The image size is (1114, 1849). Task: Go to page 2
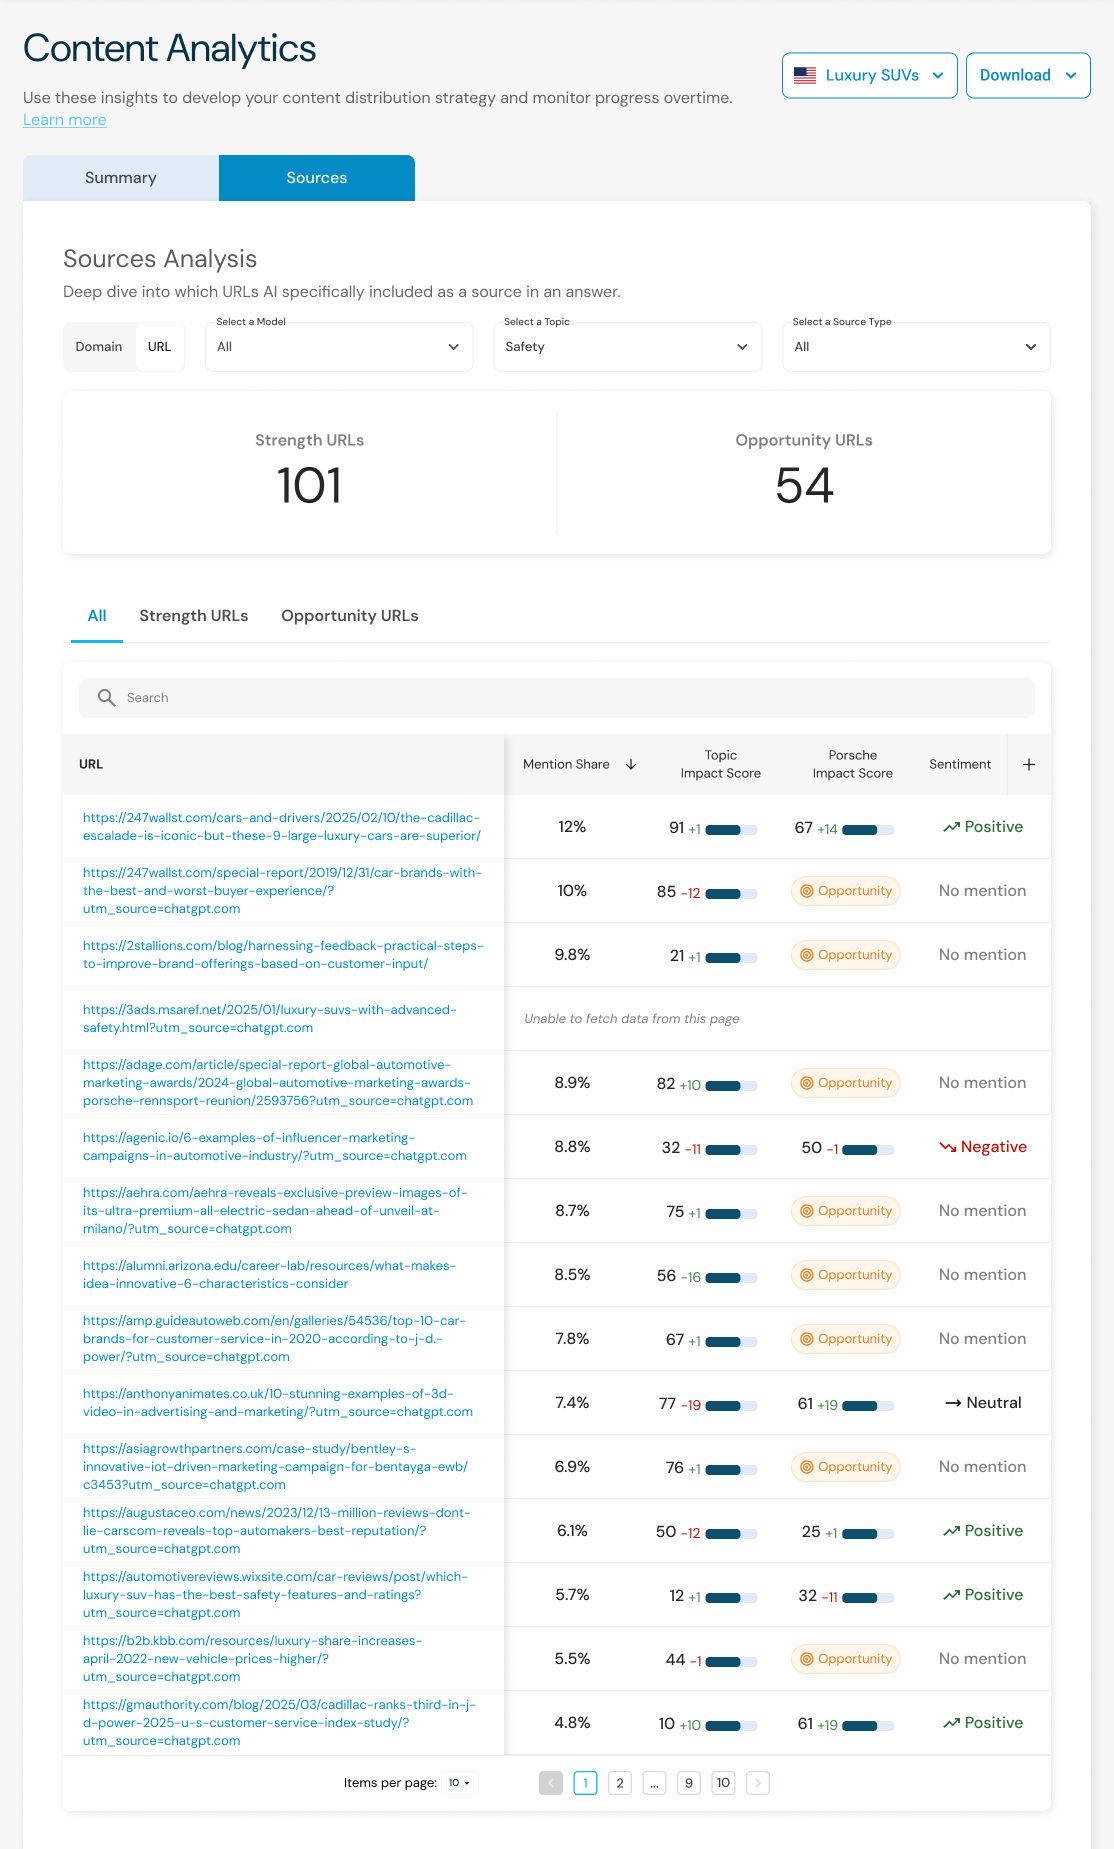620,1783
